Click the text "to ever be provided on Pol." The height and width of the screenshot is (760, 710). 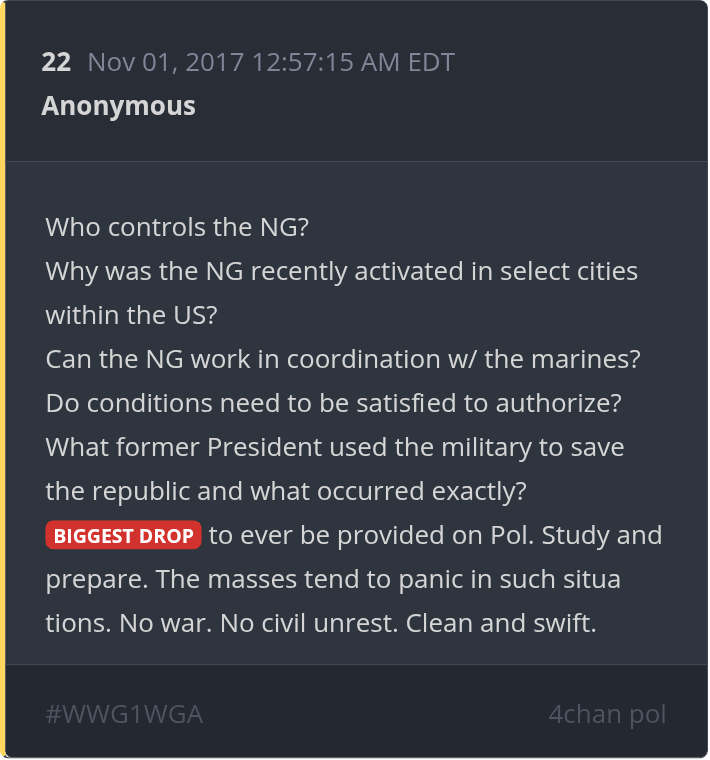point(372,535)
